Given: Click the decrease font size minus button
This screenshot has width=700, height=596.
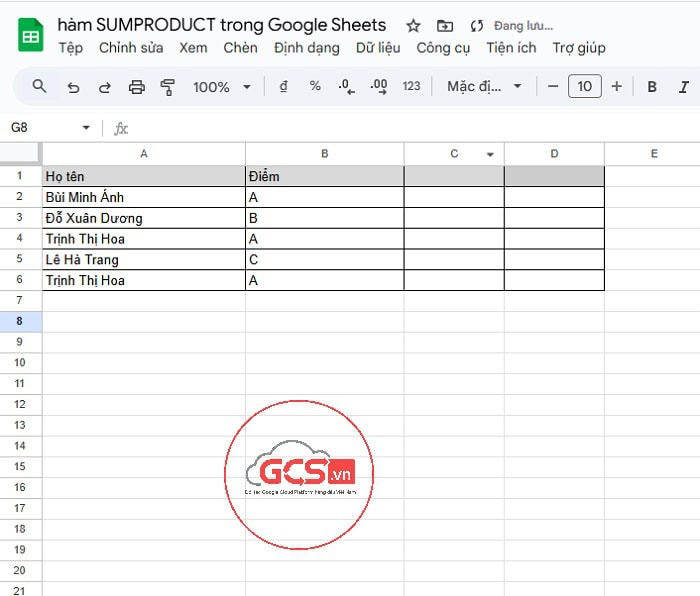Looking at the screenshot, I should click(x=553, y=87).
